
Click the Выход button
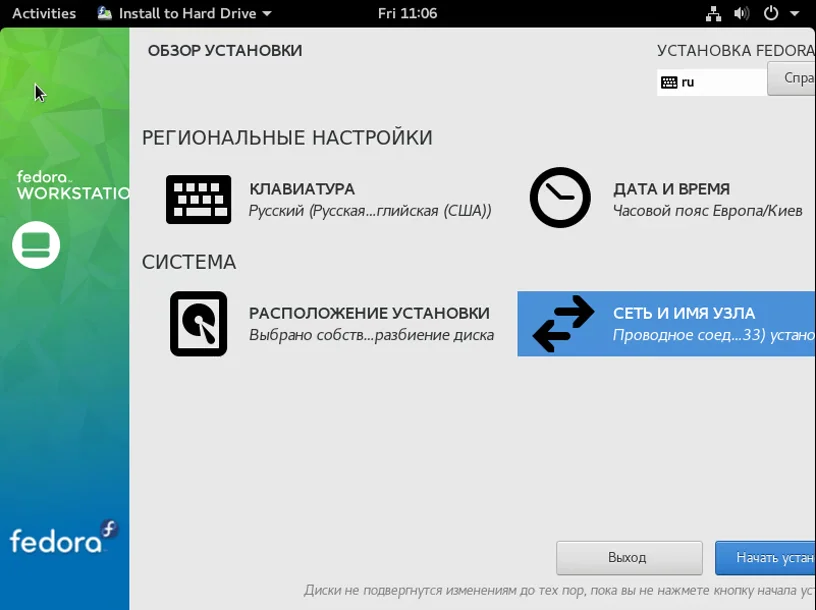click(629, 558)
